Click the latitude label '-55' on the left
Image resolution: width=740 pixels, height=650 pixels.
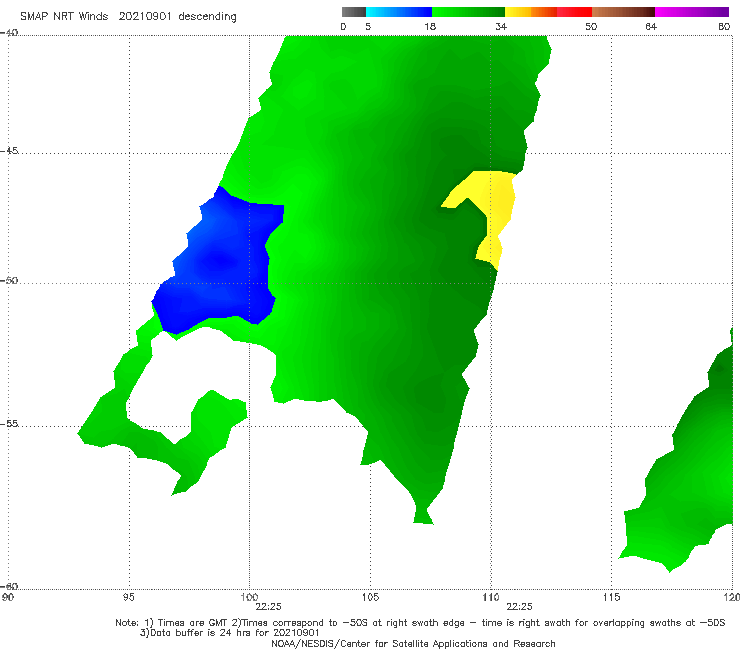point(9,423)
